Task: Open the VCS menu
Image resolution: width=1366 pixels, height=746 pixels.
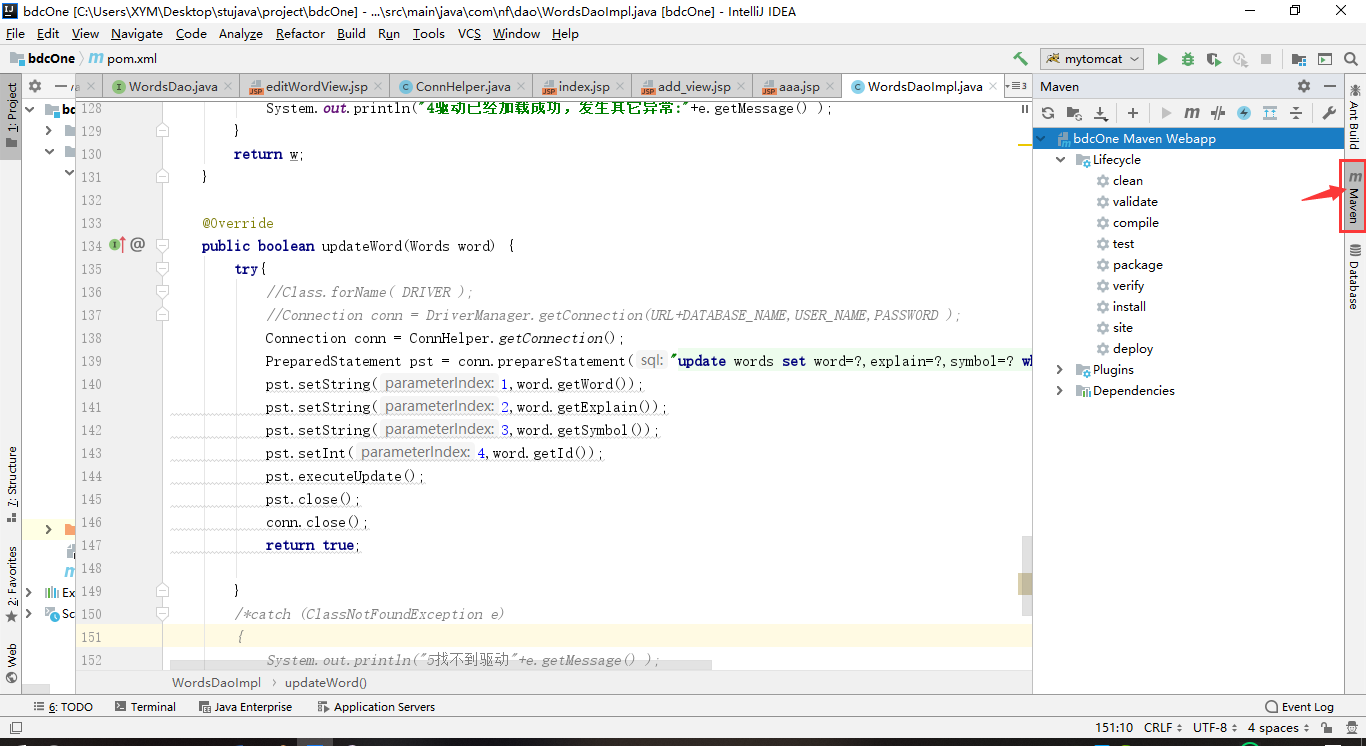Action: [x=469, y=33]
